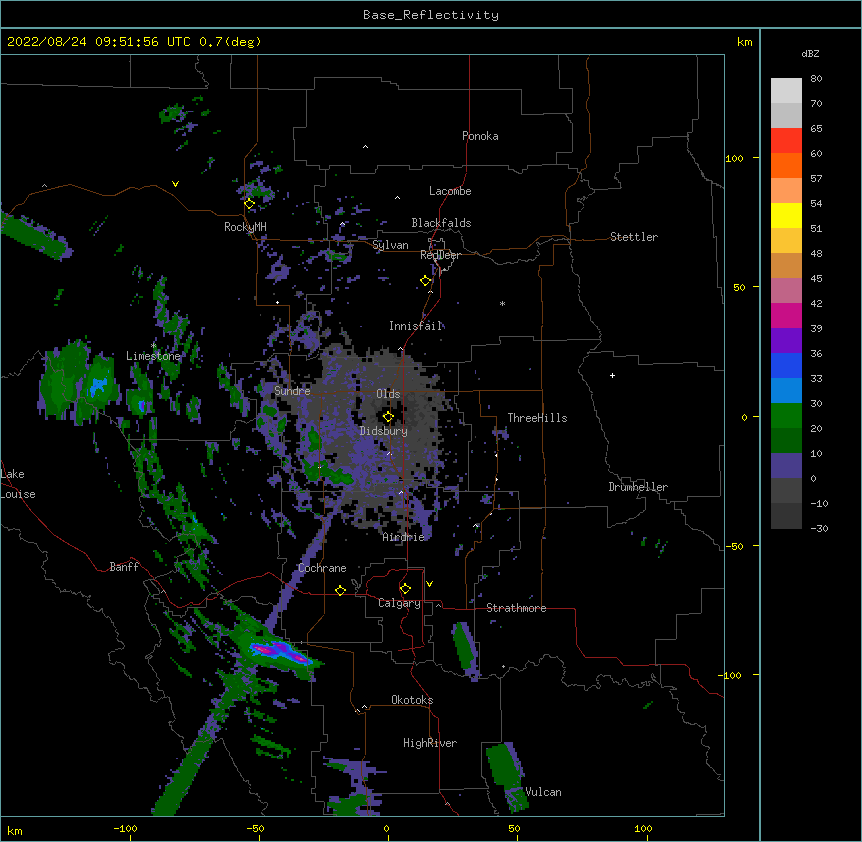Viewport: 862px width, 842px height.
Task: Click the light gray 80 dBZ legend swatch
Action: [786, 91]
